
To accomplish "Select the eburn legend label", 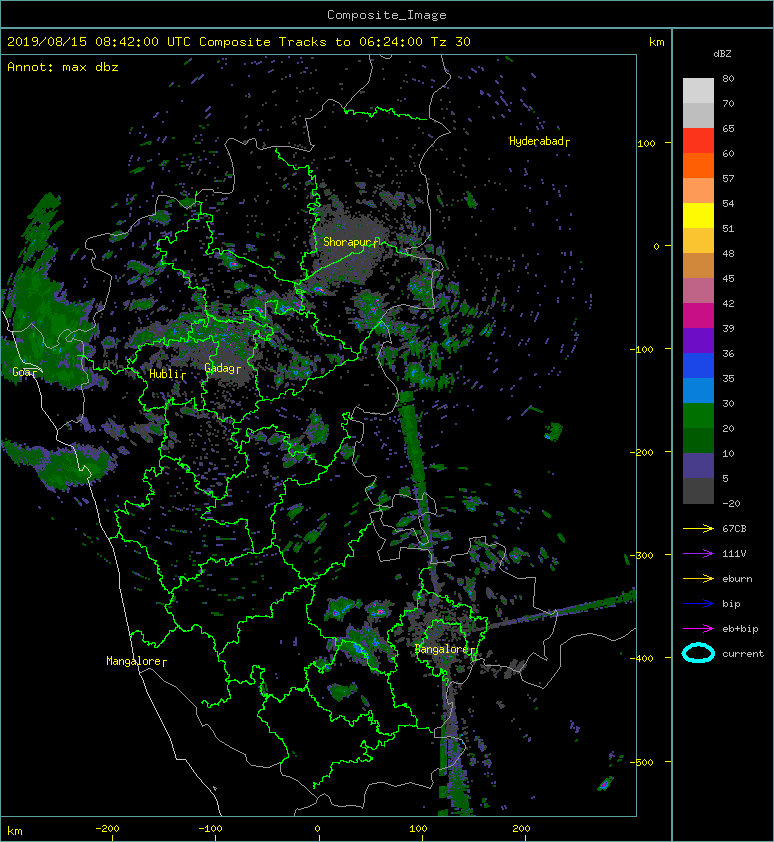I will 737,579.
